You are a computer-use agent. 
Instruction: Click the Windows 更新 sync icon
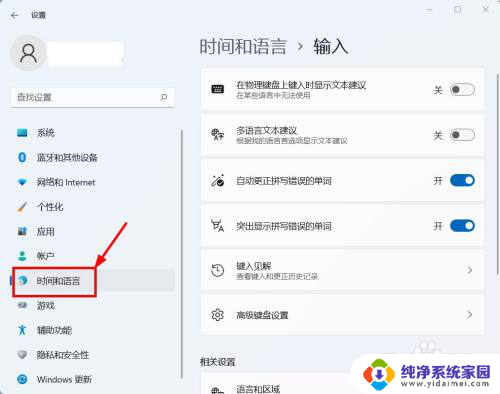click(x=22, y=379)
